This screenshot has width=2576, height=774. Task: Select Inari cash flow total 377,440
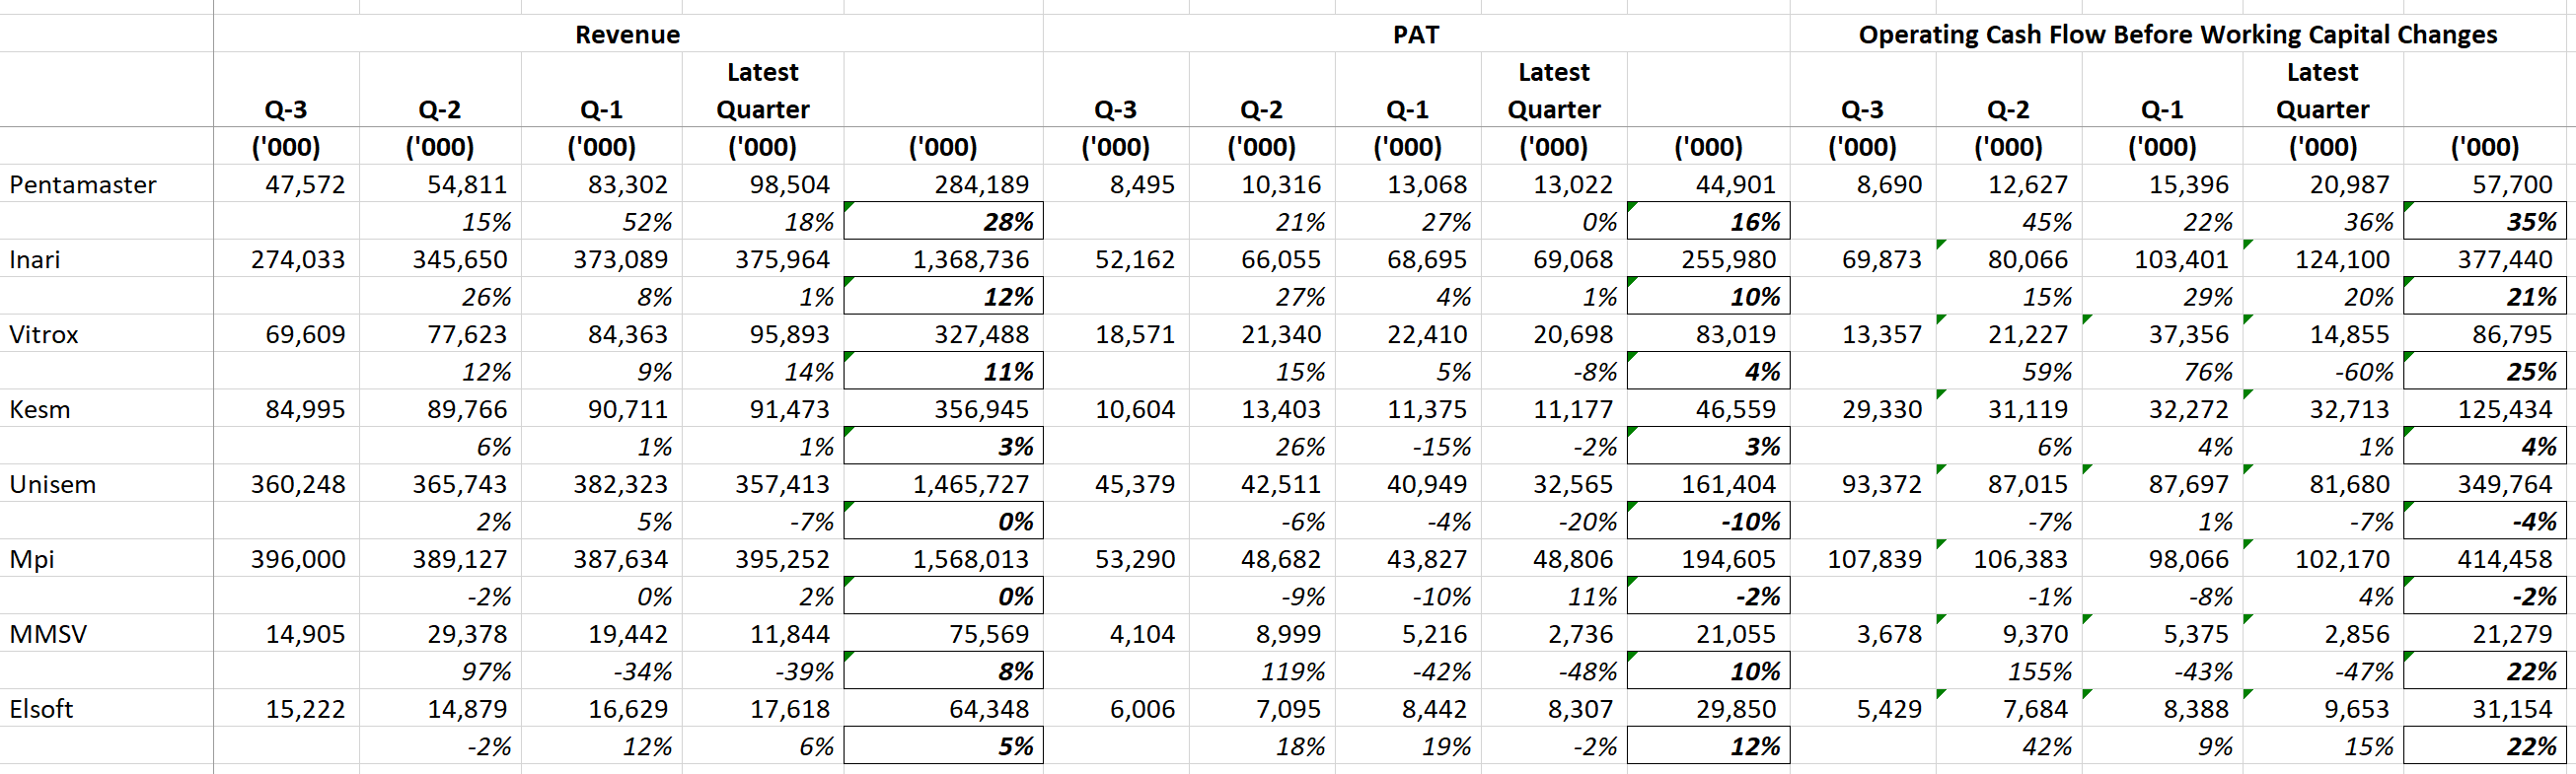click(x=2505, y=260)
